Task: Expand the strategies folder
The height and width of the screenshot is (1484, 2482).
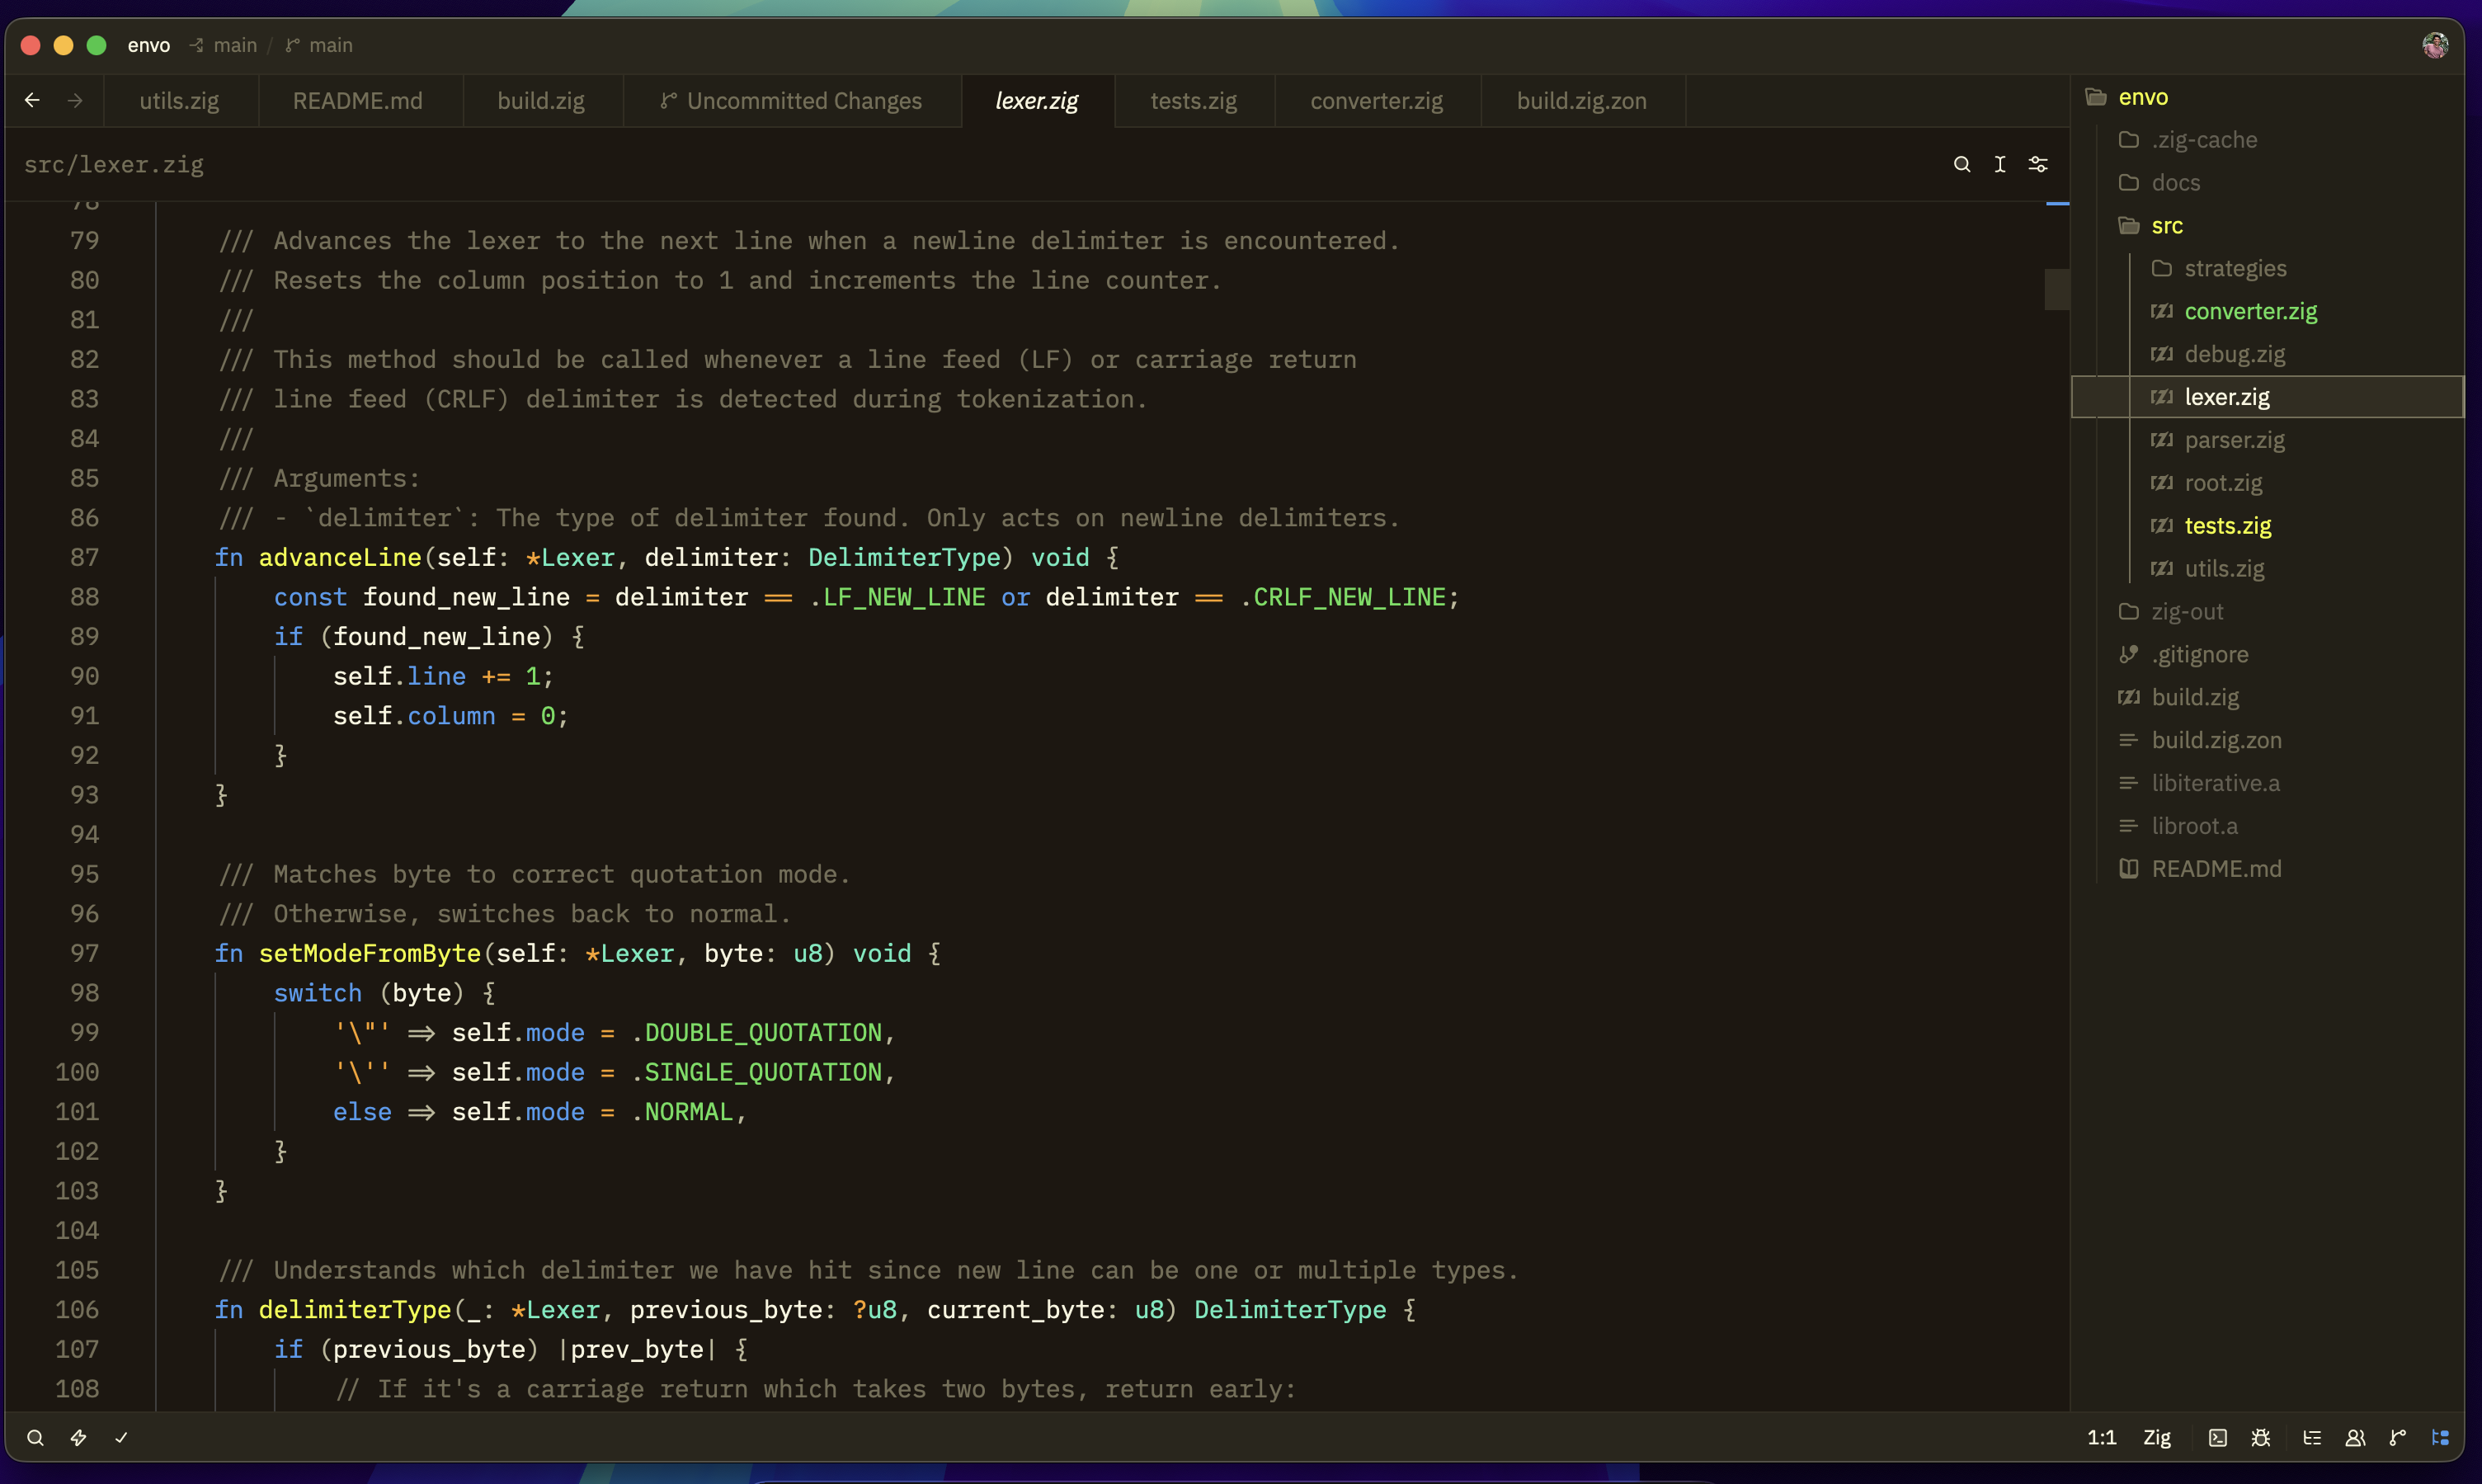Action: tap(2268, 269)
